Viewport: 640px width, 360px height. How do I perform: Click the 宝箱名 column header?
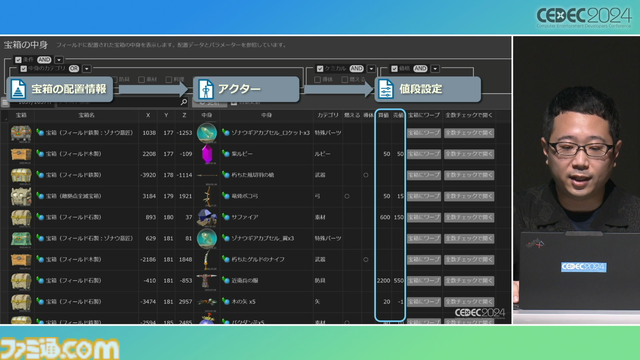point(87,116)
